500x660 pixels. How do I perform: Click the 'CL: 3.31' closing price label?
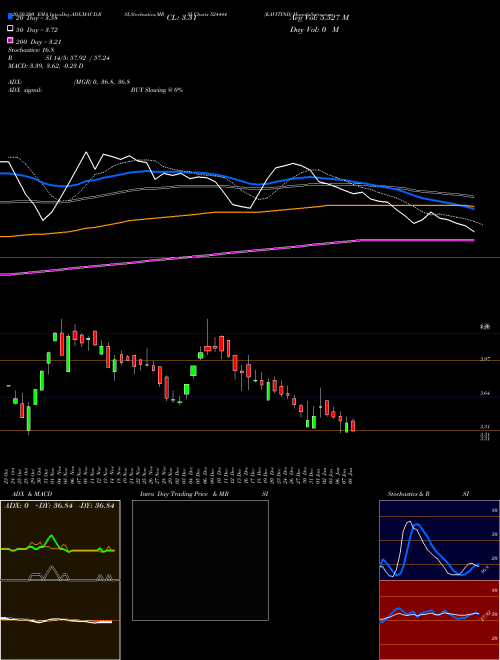182,18
